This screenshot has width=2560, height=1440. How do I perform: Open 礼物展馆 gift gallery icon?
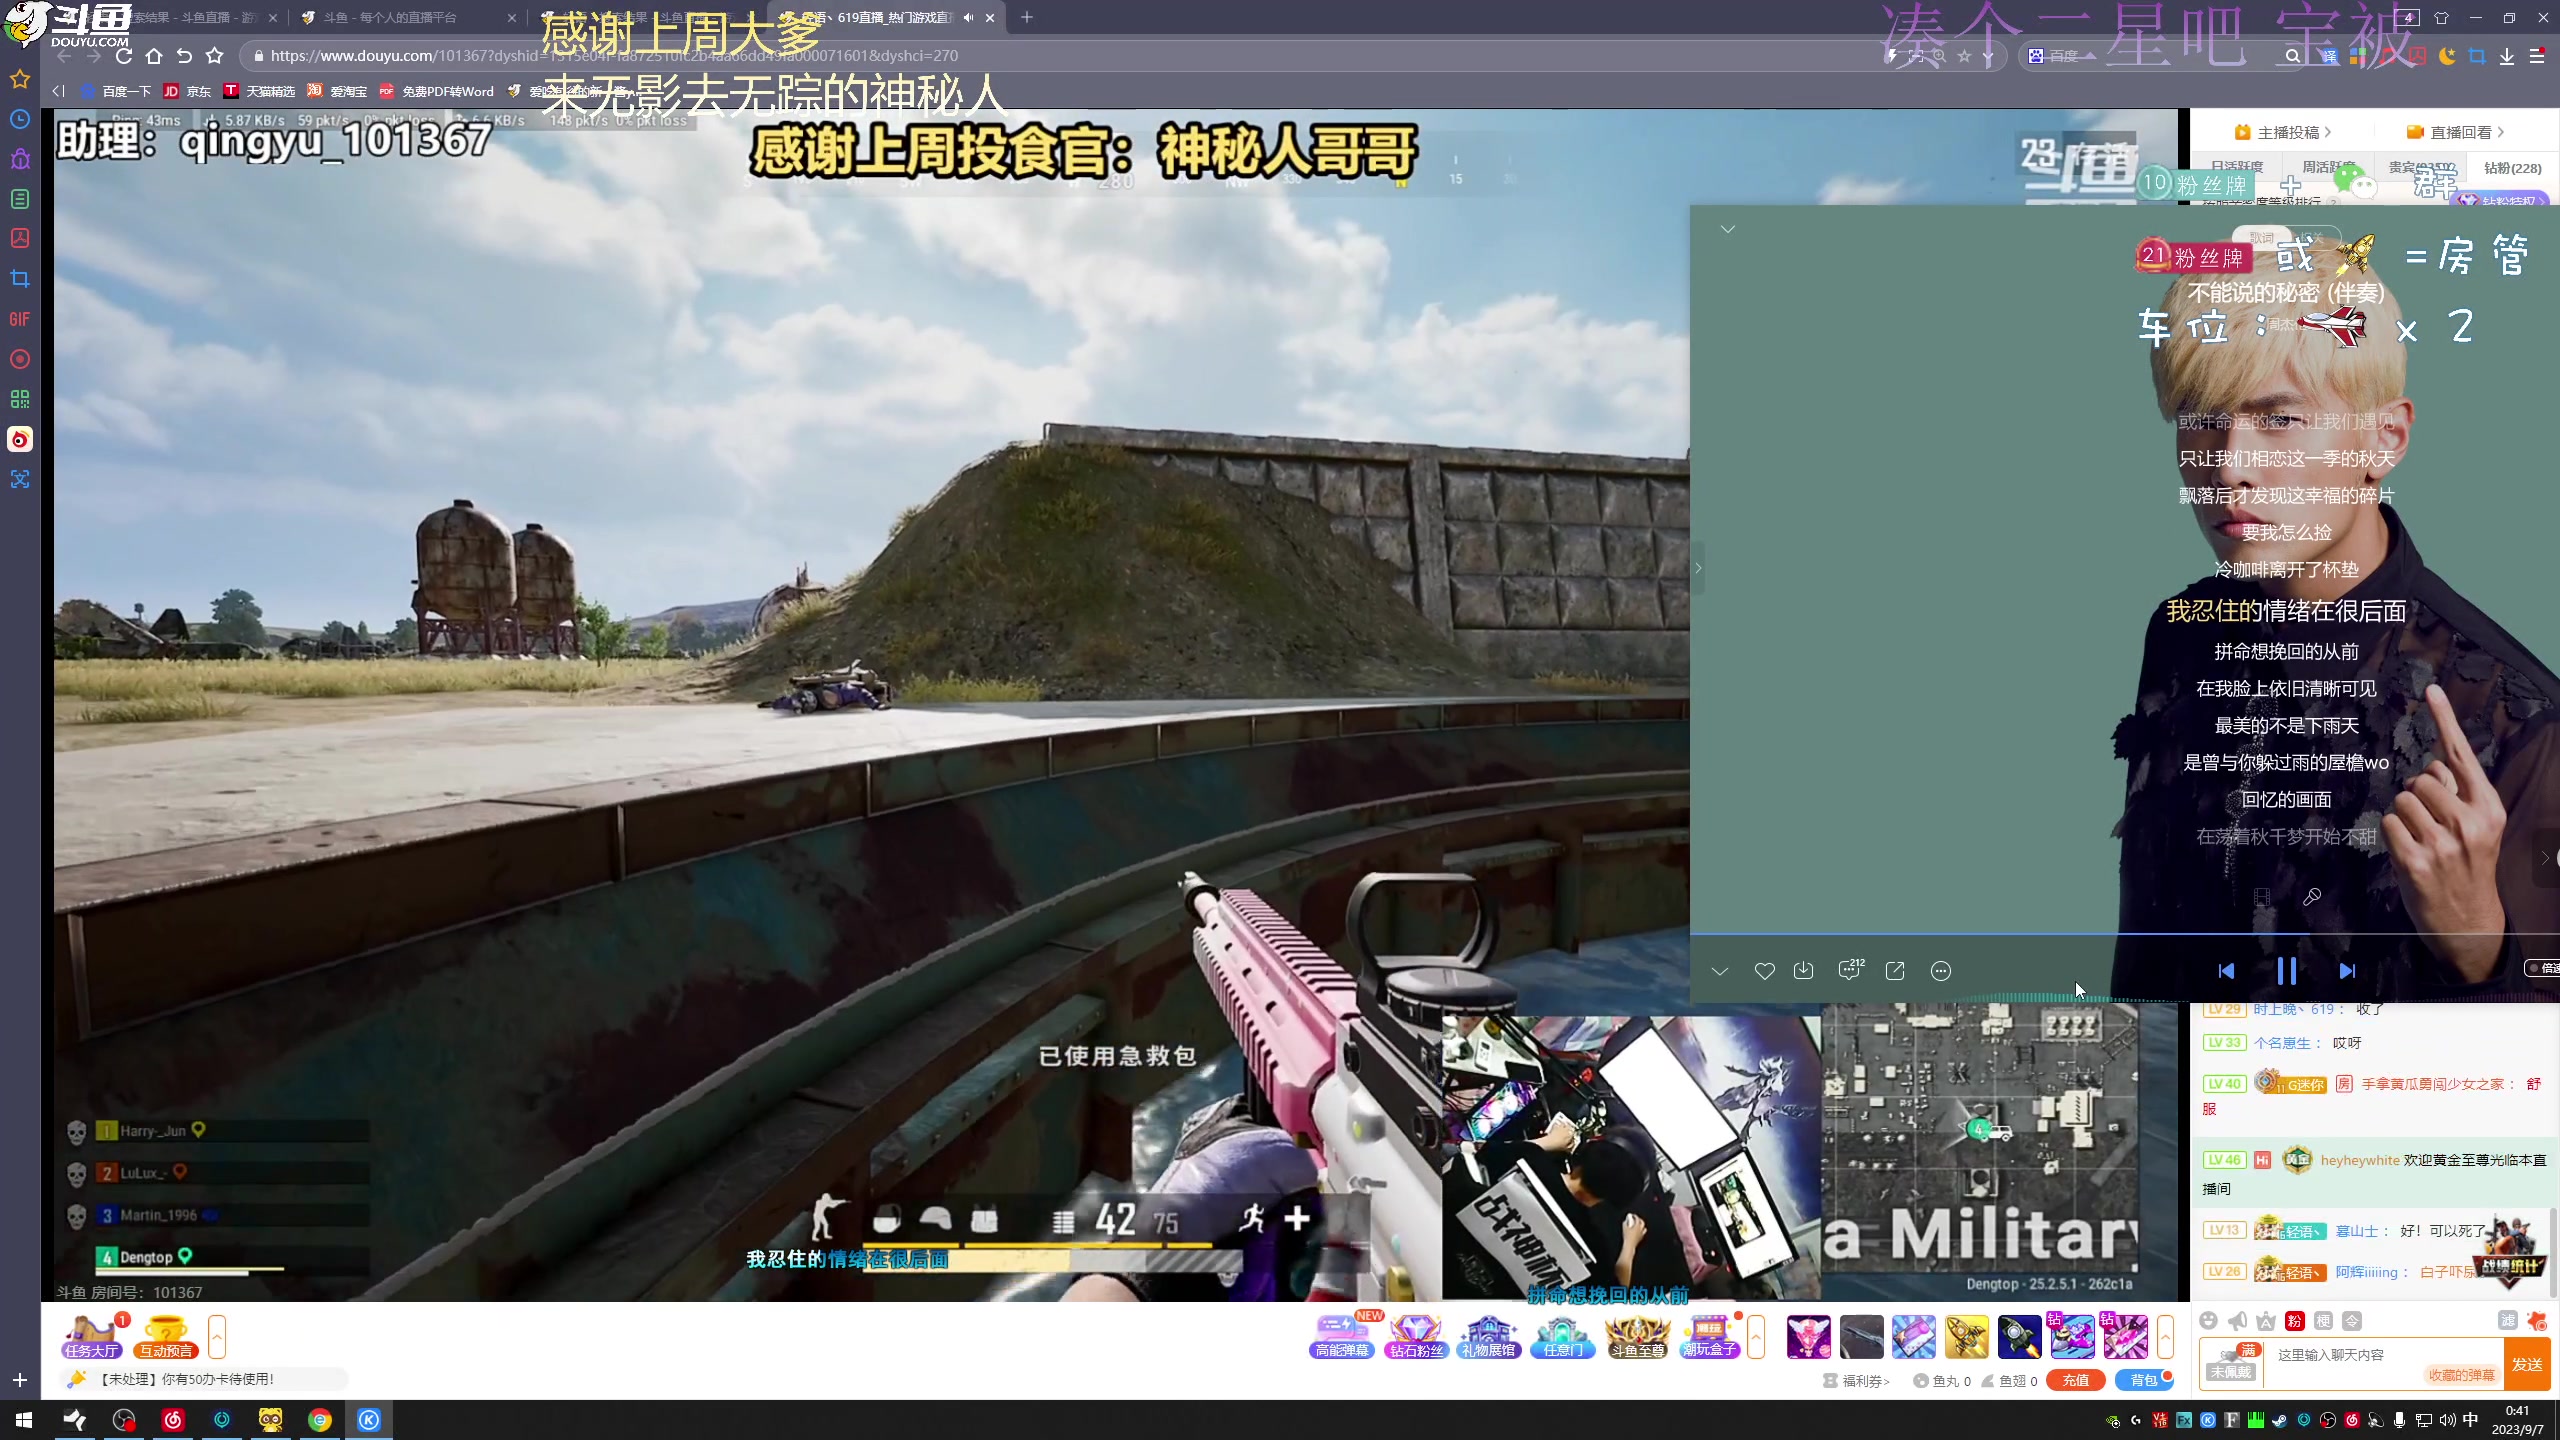tap(1489, 1337)
